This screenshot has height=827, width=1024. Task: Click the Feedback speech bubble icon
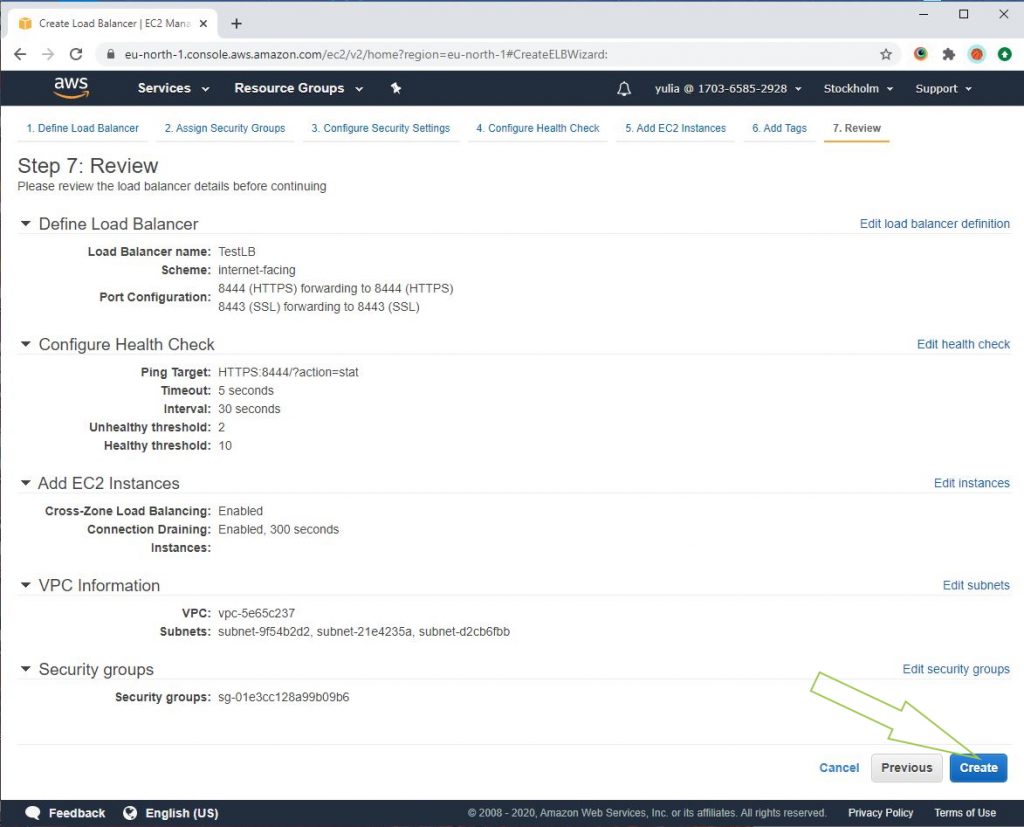pyautogui.click(x=33, y=813)
